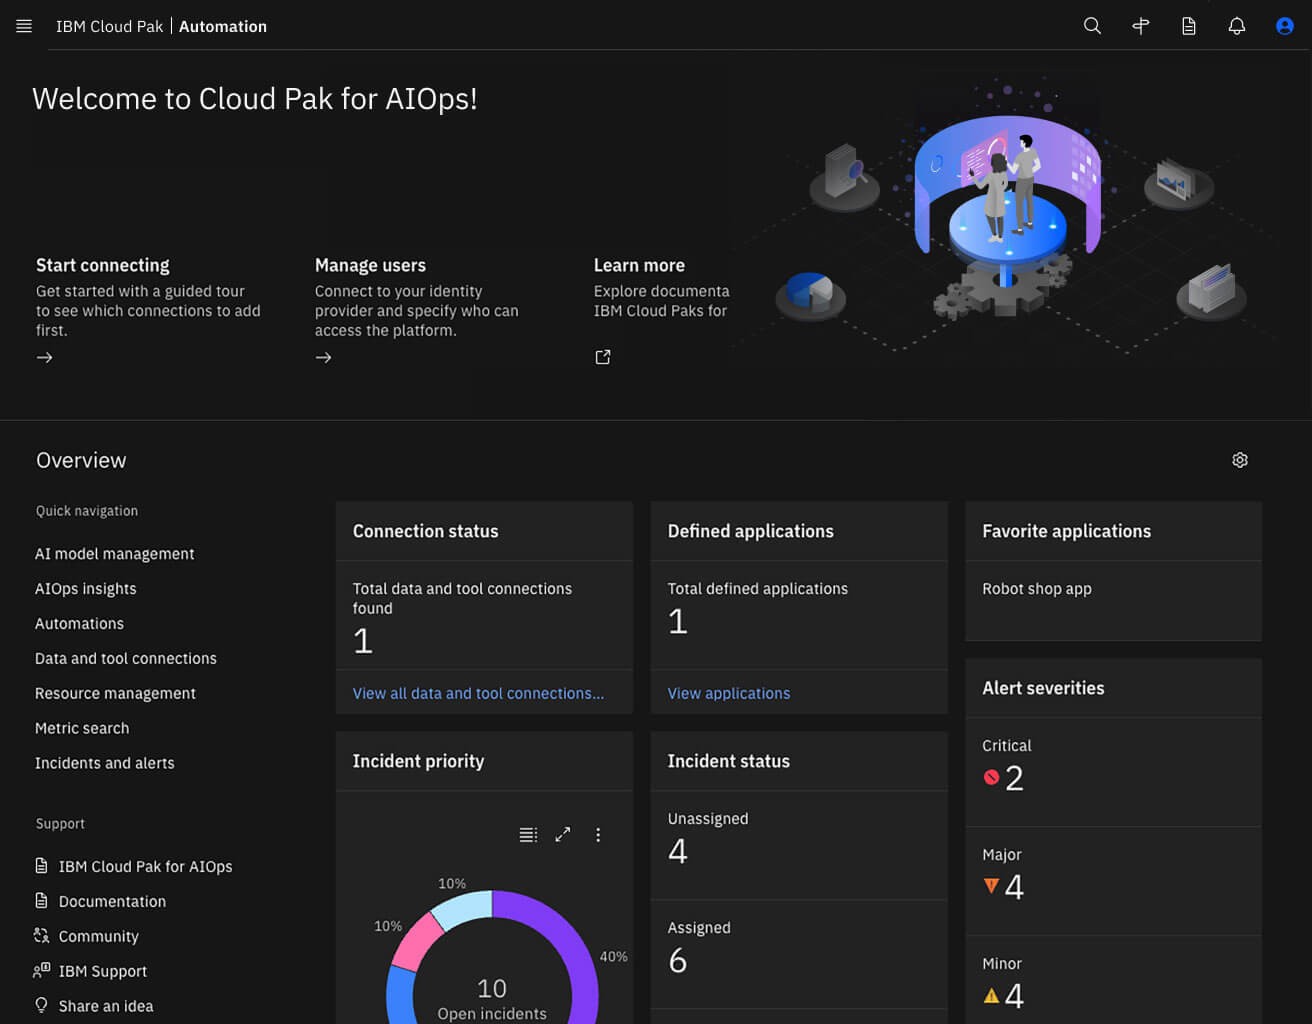Open the Robot shop app favorite
The height and width of the screenshot is (1024, 1312).
click(1037, 589)
